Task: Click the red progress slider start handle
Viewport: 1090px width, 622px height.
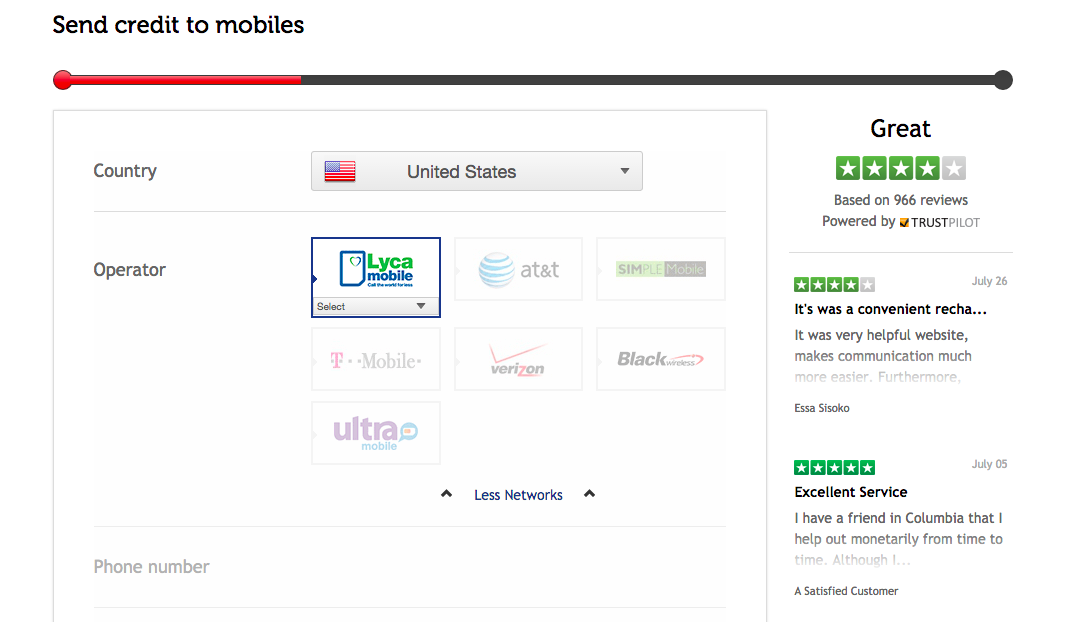Action: coord(63,80)
